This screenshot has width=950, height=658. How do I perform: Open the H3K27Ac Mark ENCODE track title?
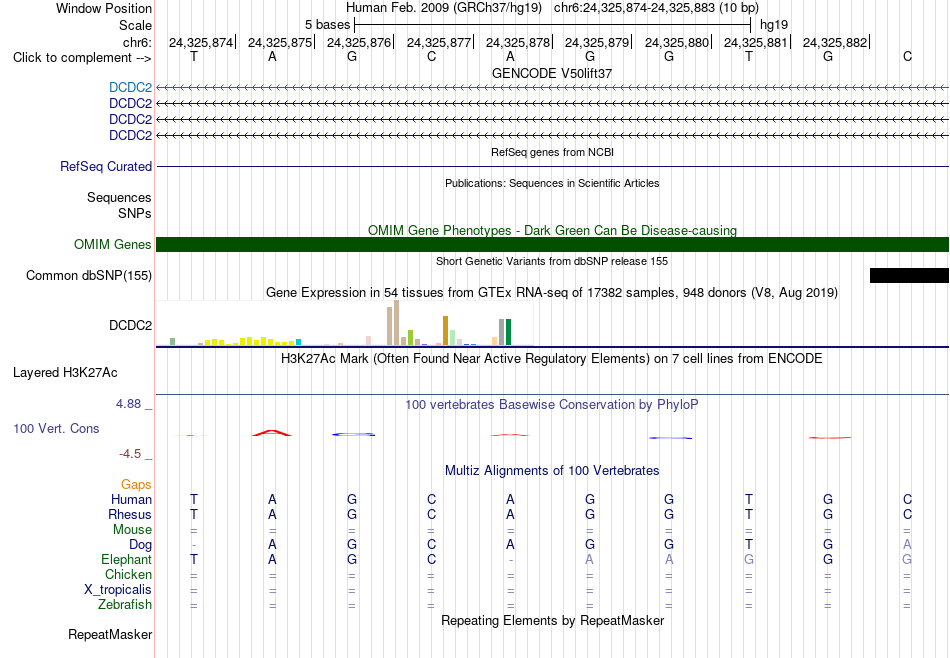[x=552, y=359]
